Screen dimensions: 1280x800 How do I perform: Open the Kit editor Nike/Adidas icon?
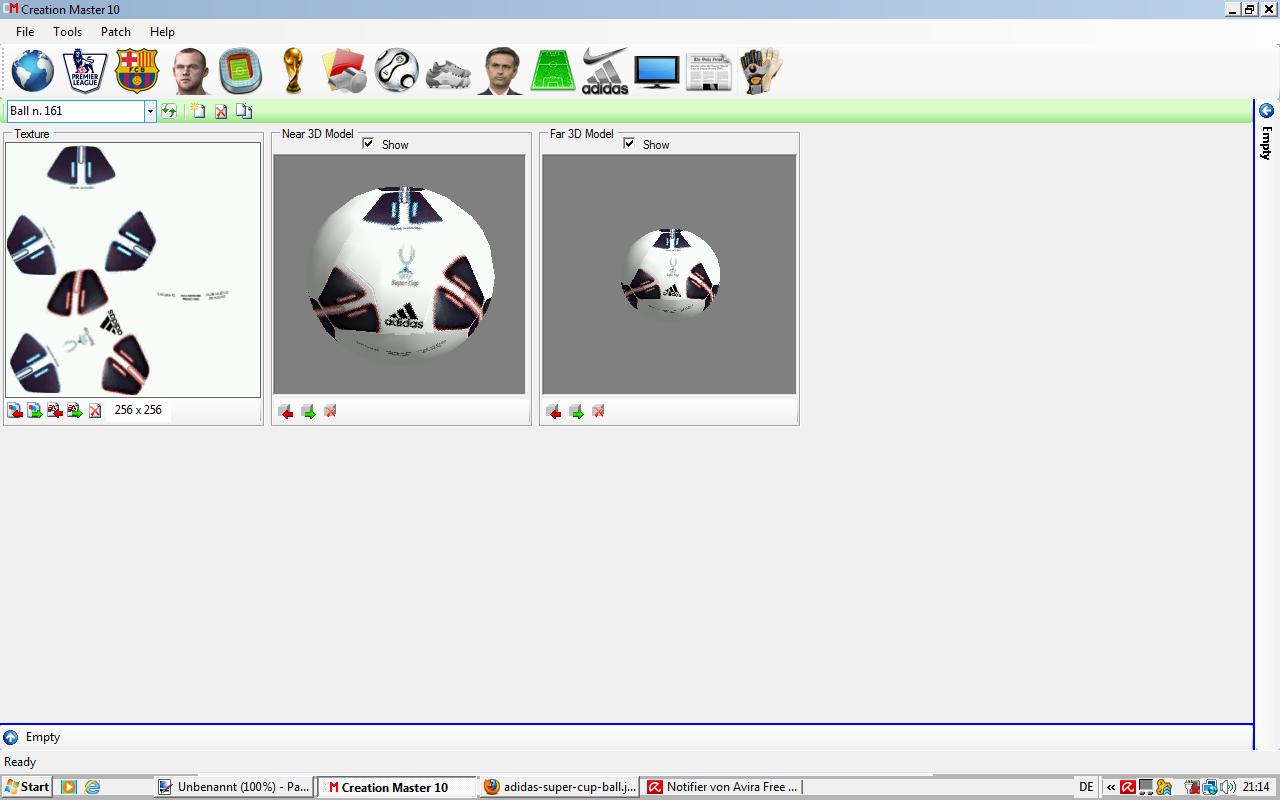tap(605, 71)
